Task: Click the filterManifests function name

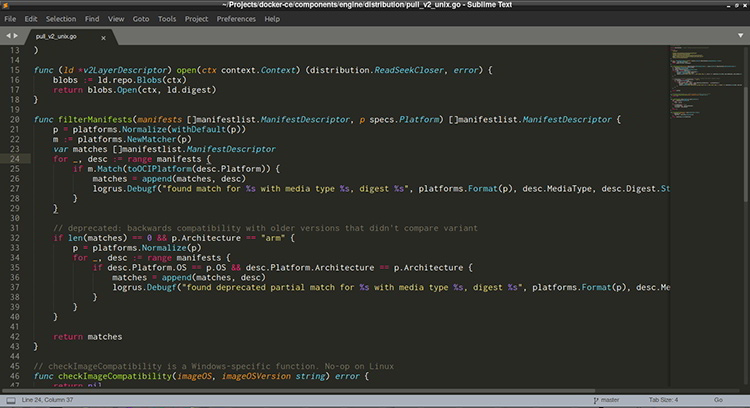Action: pos(95,120)
